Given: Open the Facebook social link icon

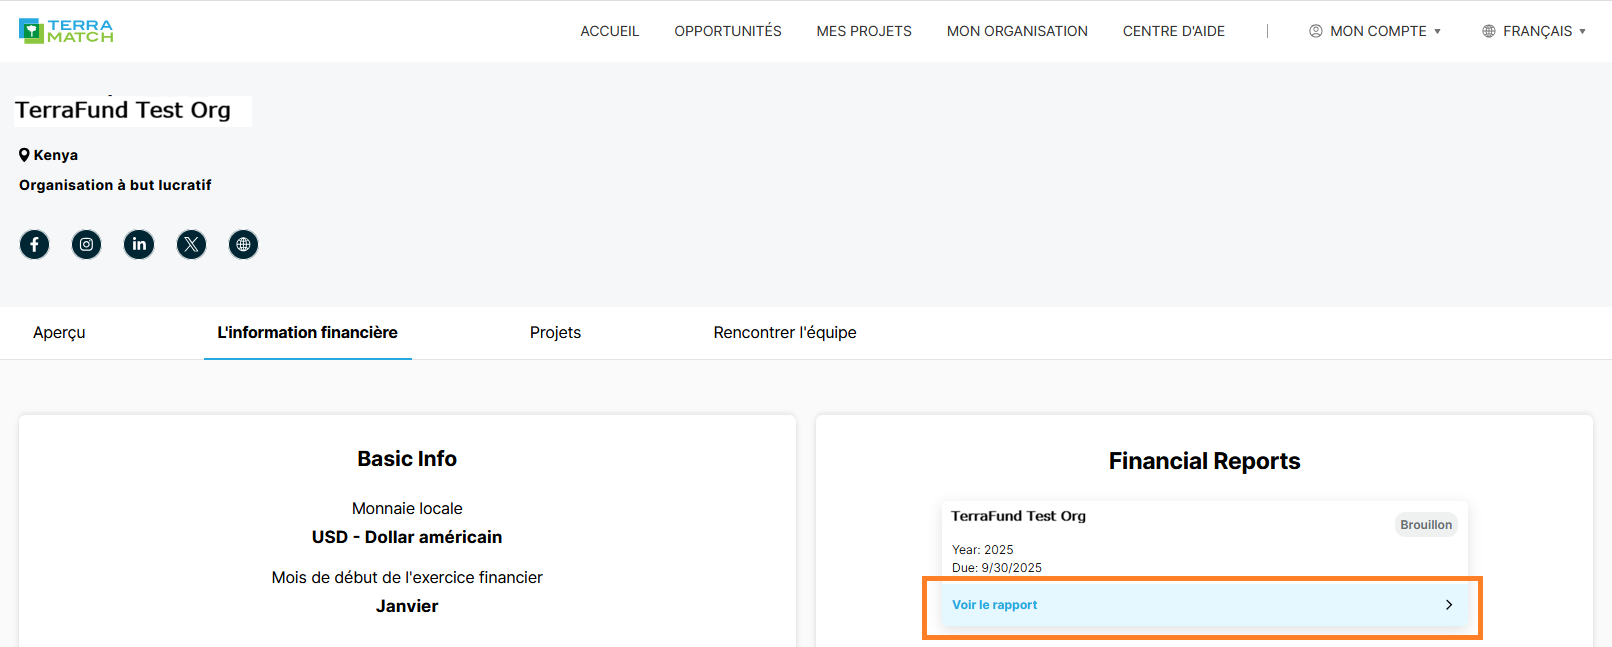Looking at the screenshot, I should (x=35, y=244).
